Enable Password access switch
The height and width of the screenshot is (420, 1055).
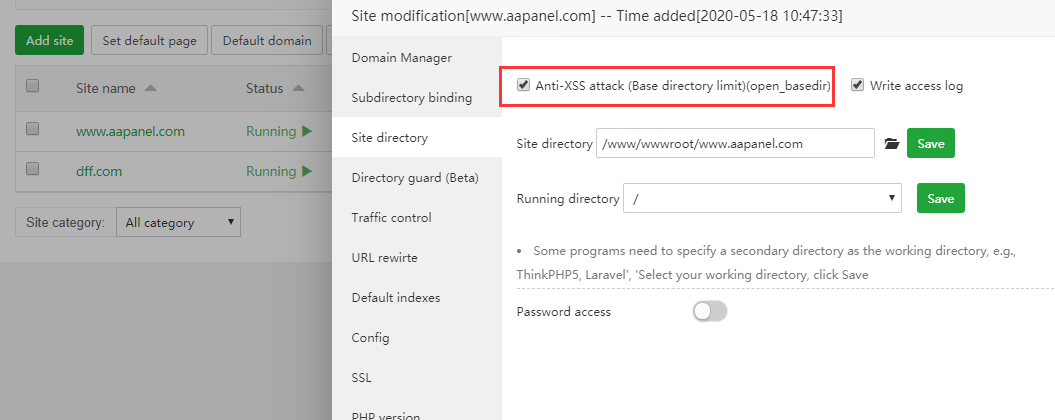pos(710,312)
